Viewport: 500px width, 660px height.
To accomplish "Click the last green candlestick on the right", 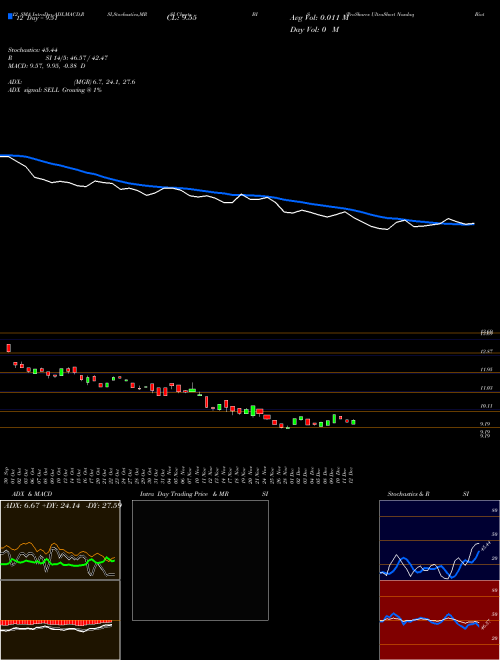I will (353, 422).
